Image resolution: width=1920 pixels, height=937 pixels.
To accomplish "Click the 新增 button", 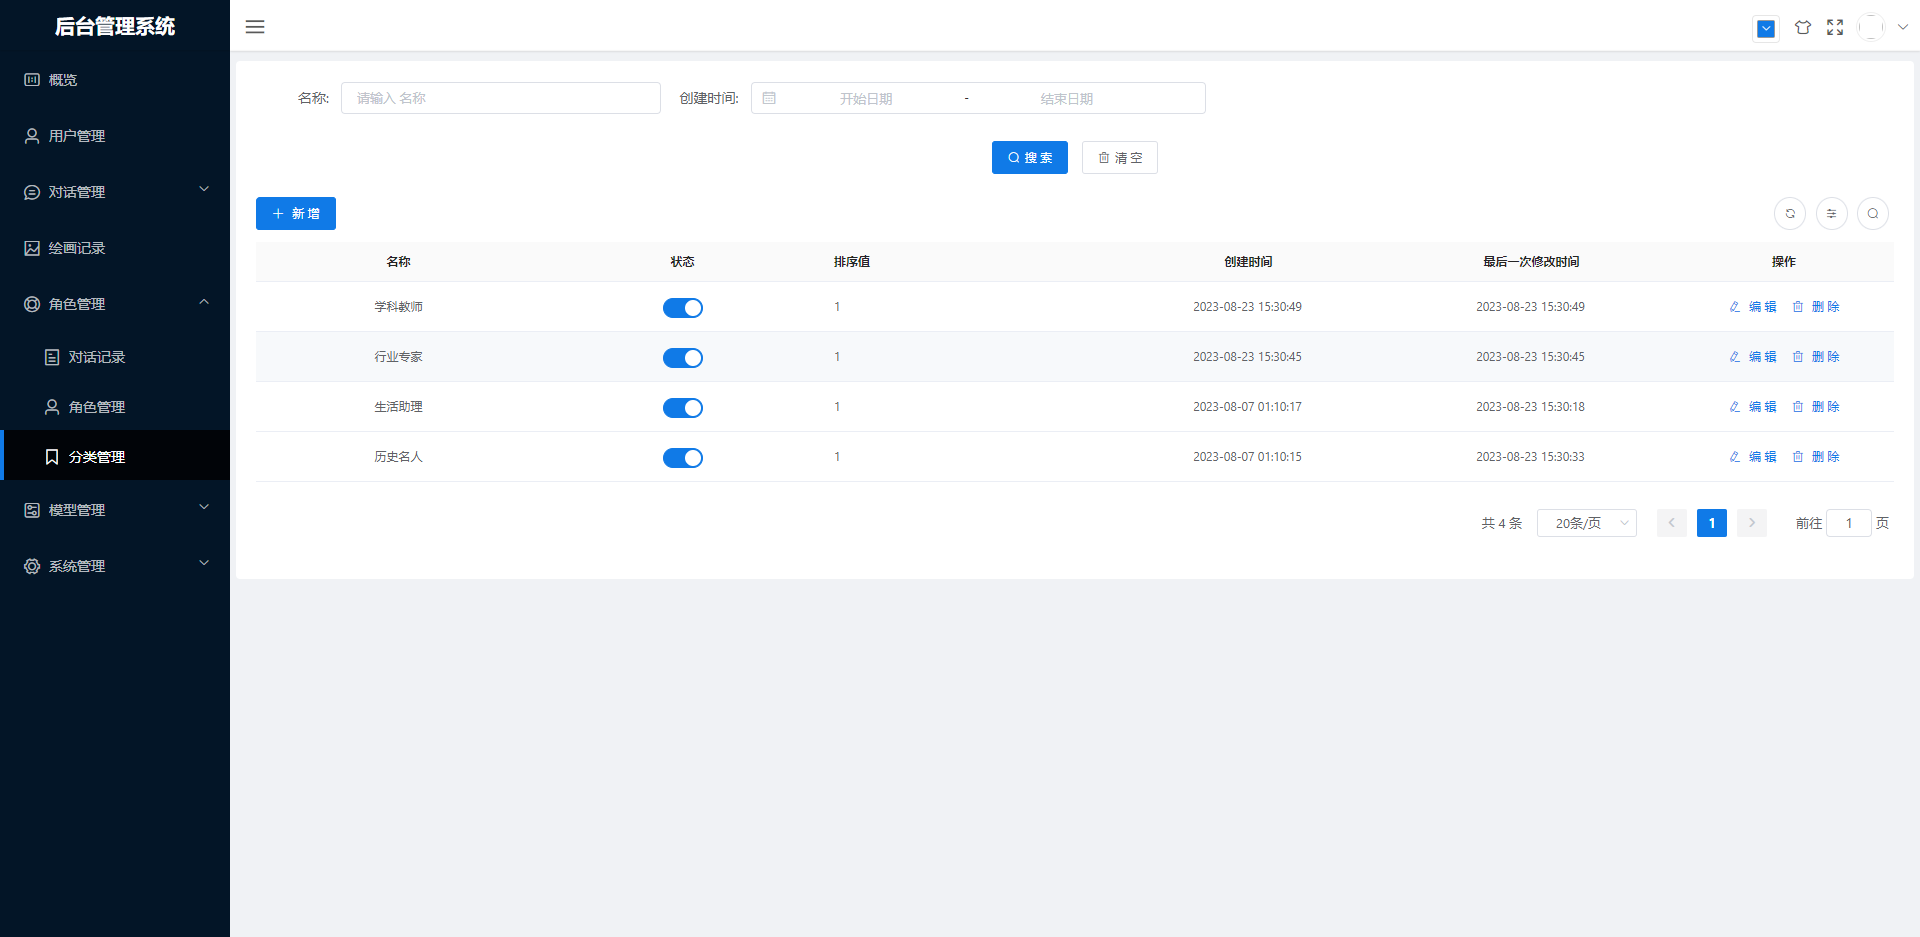I will click(x=296, y=213).
